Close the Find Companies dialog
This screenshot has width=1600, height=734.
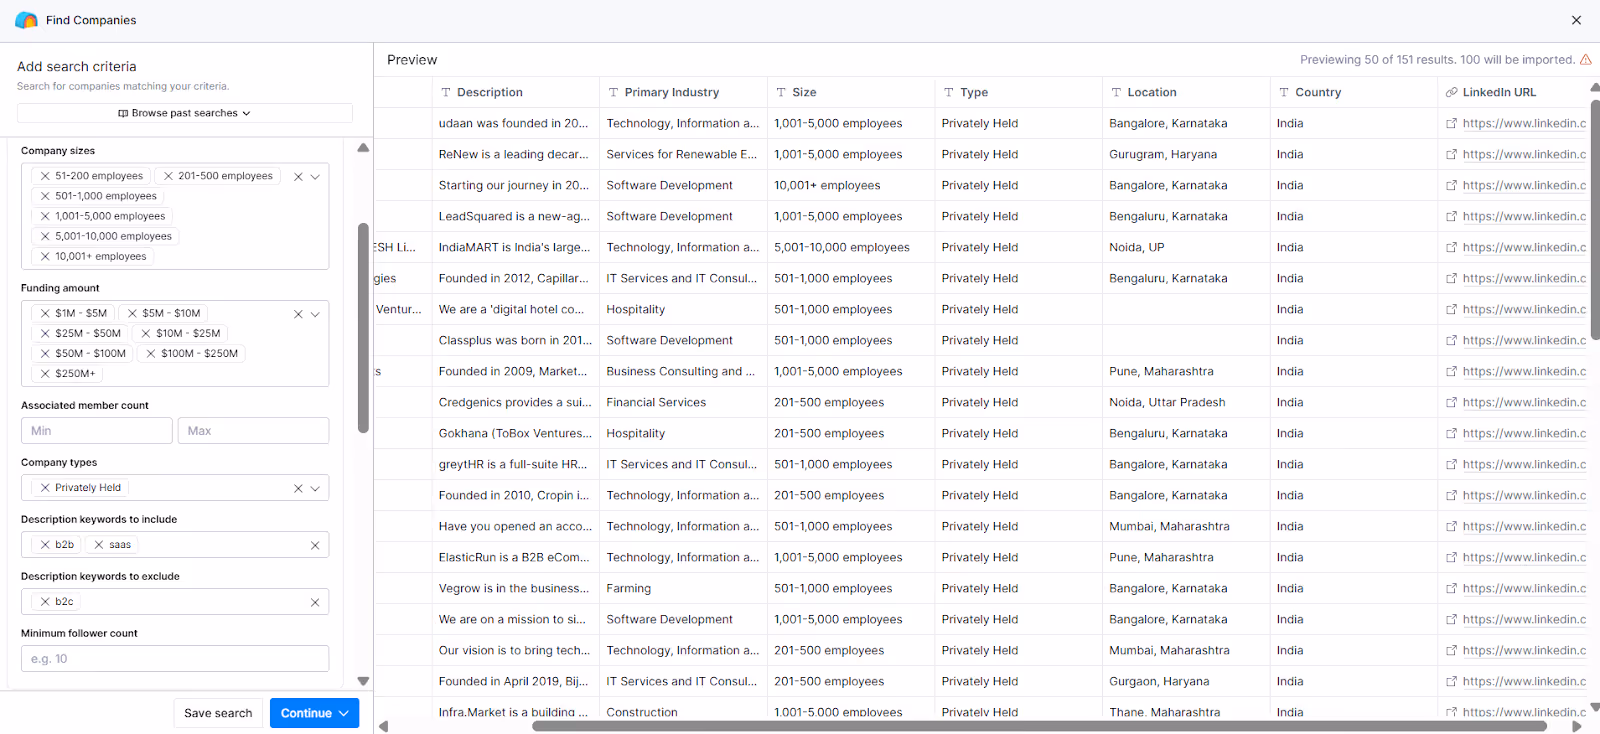[x=1576, y=20]
